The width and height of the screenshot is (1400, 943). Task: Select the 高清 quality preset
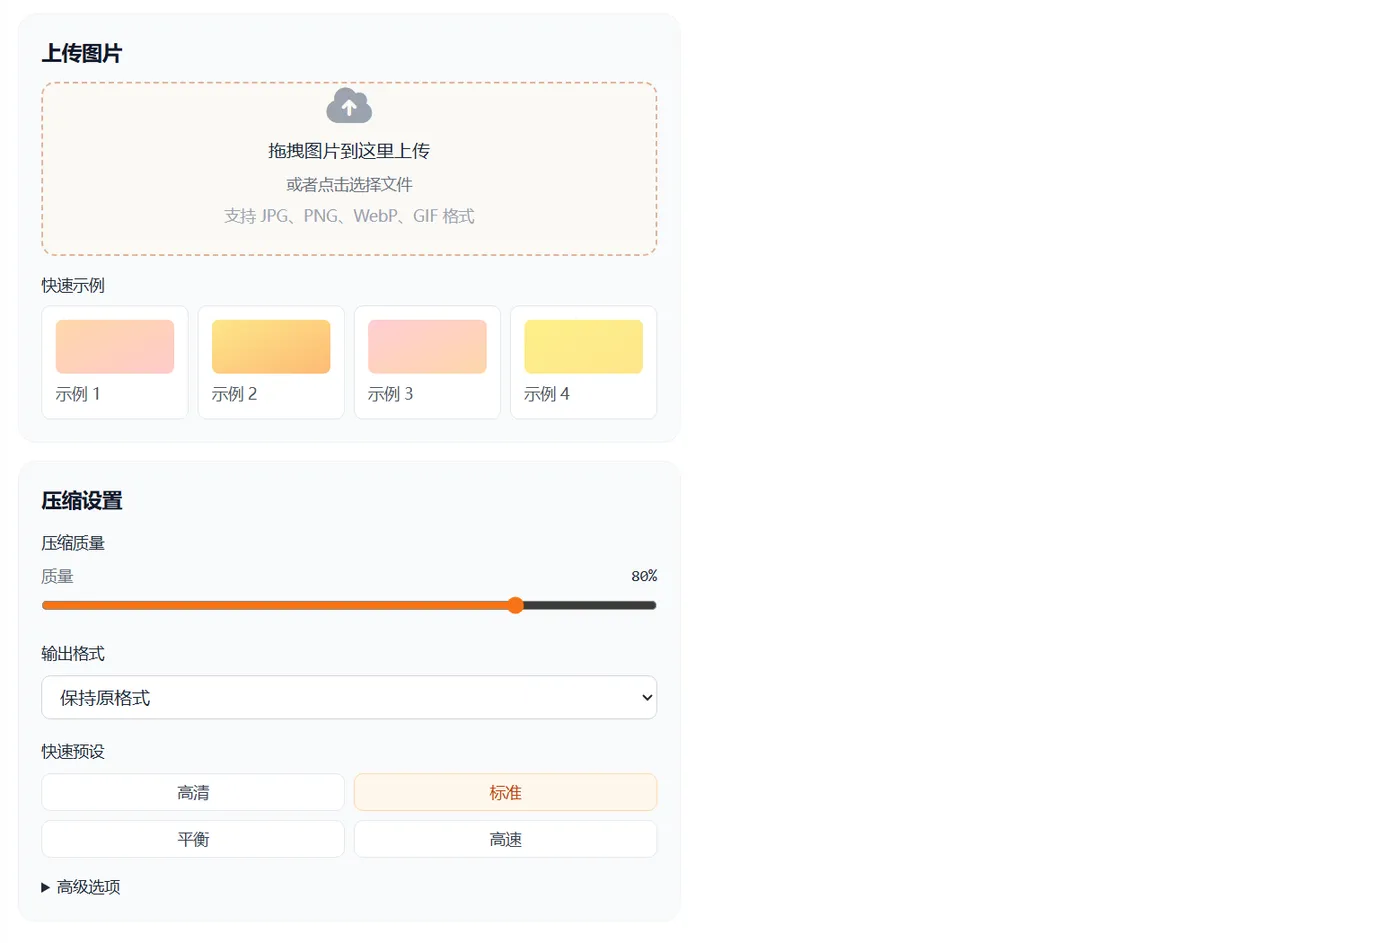tap(192, 791)
